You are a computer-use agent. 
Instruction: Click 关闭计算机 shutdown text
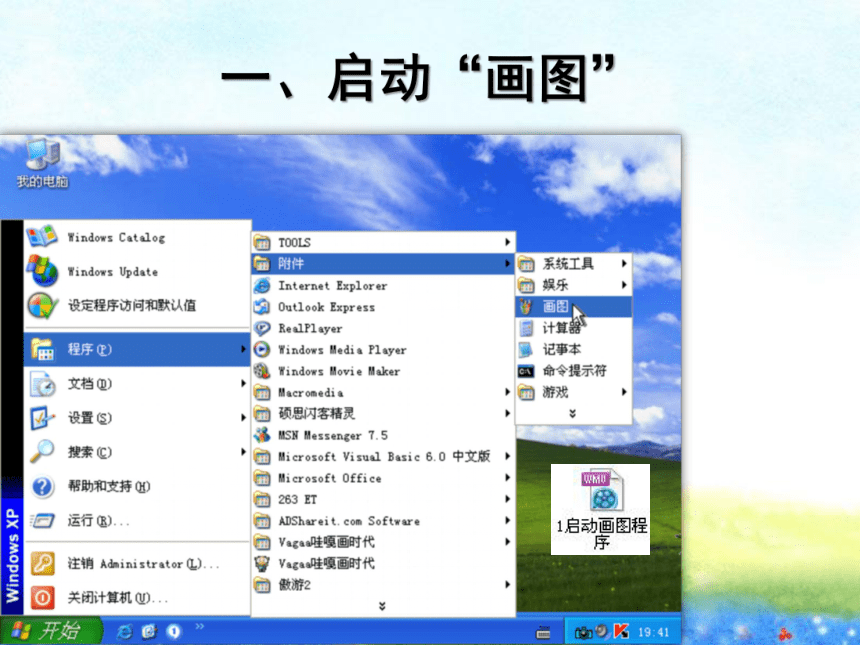pyautogui.click(x=117, y=598)
